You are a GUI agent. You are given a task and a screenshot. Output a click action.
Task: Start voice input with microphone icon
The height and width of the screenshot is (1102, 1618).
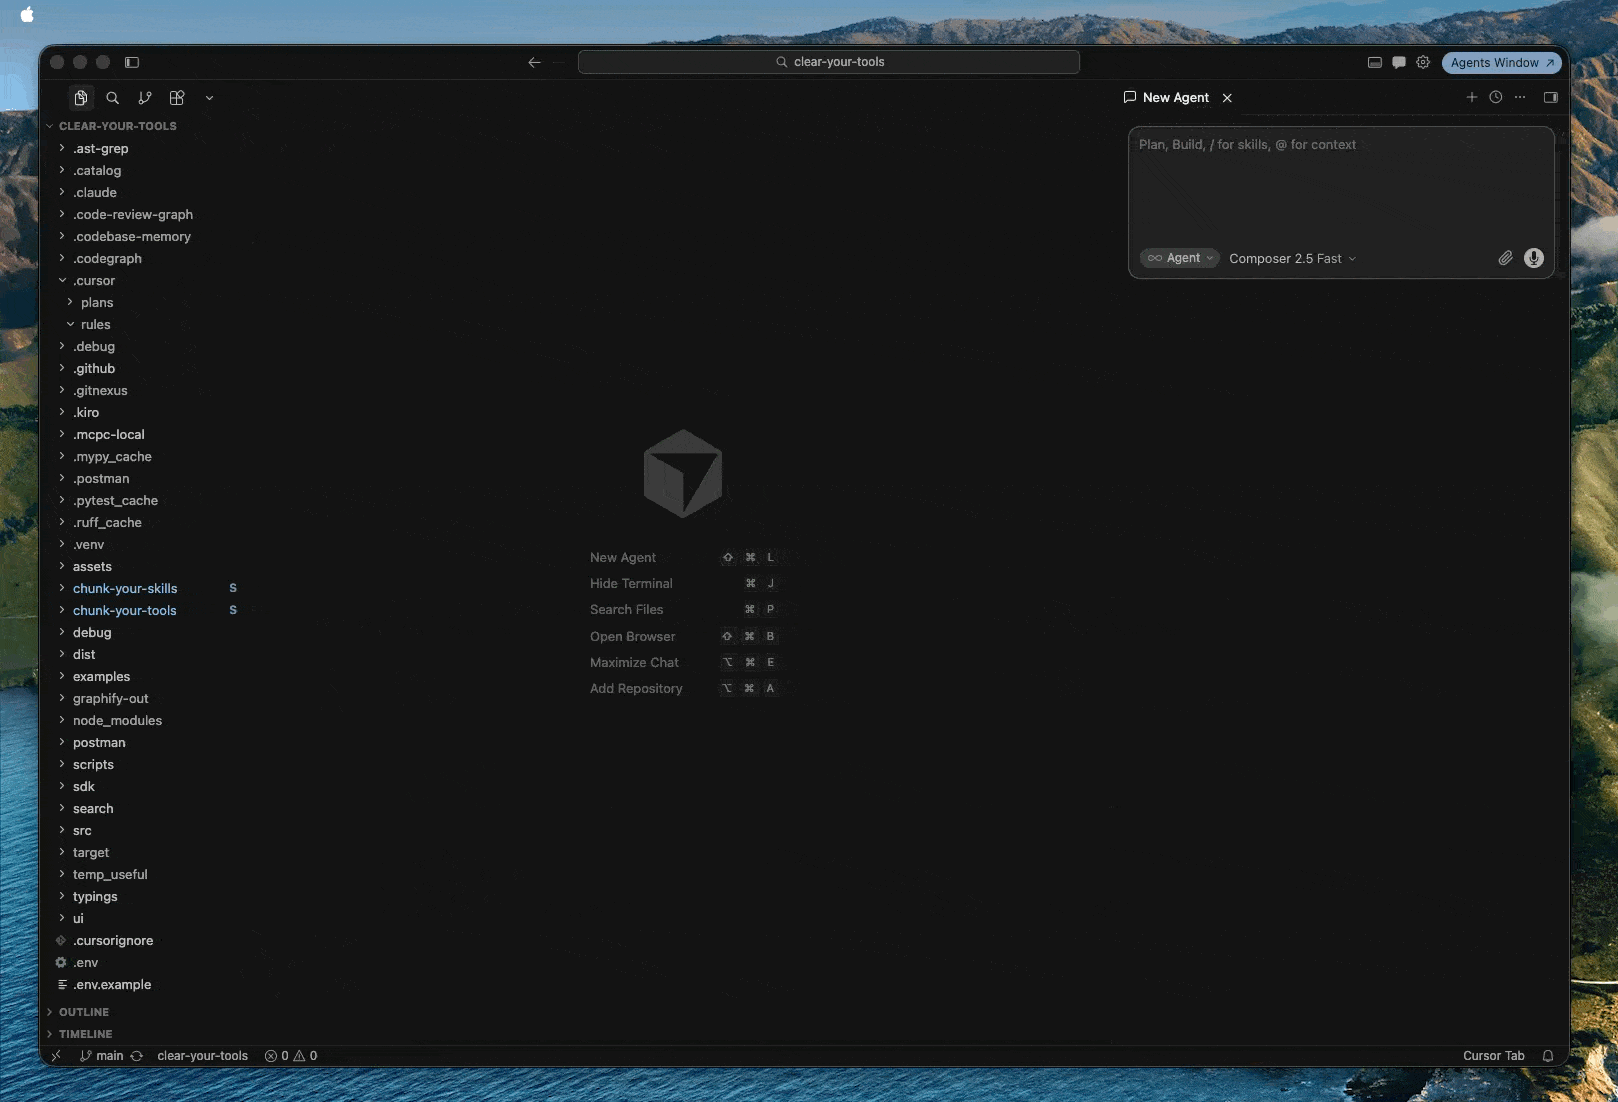tap(1534, 258)
